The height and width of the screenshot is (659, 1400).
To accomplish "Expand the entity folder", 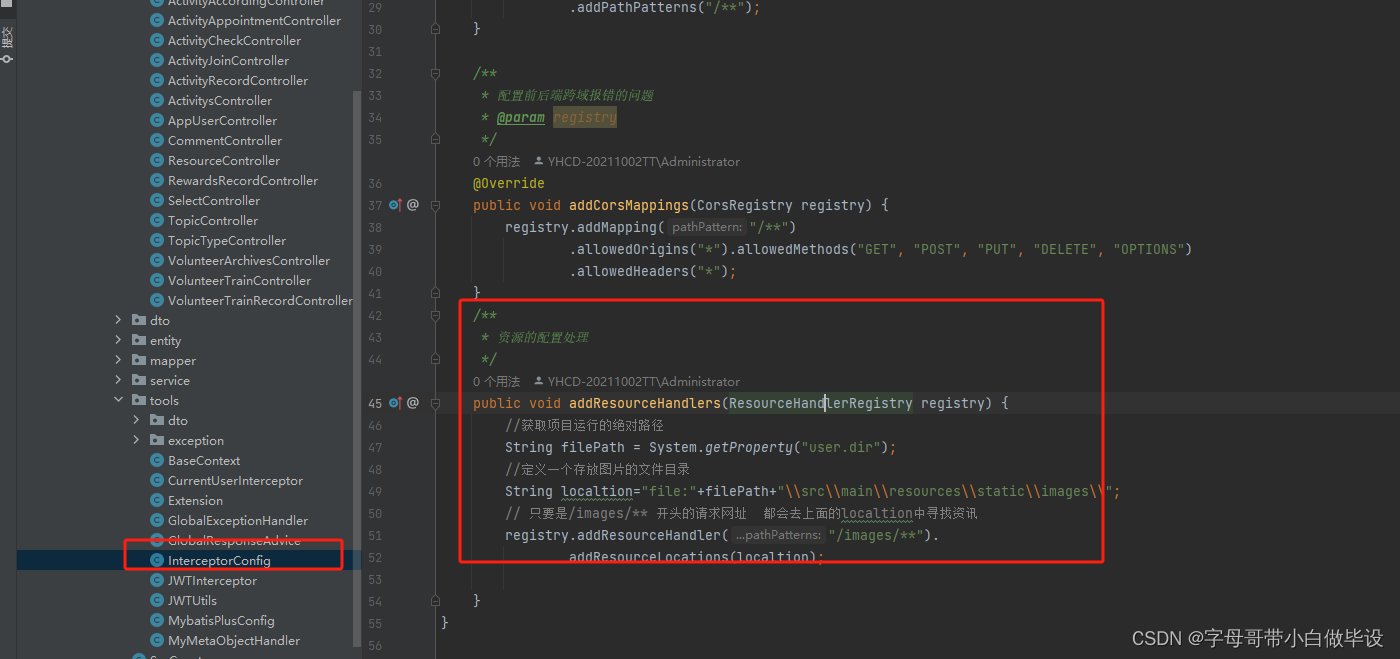I will point(119,340).
